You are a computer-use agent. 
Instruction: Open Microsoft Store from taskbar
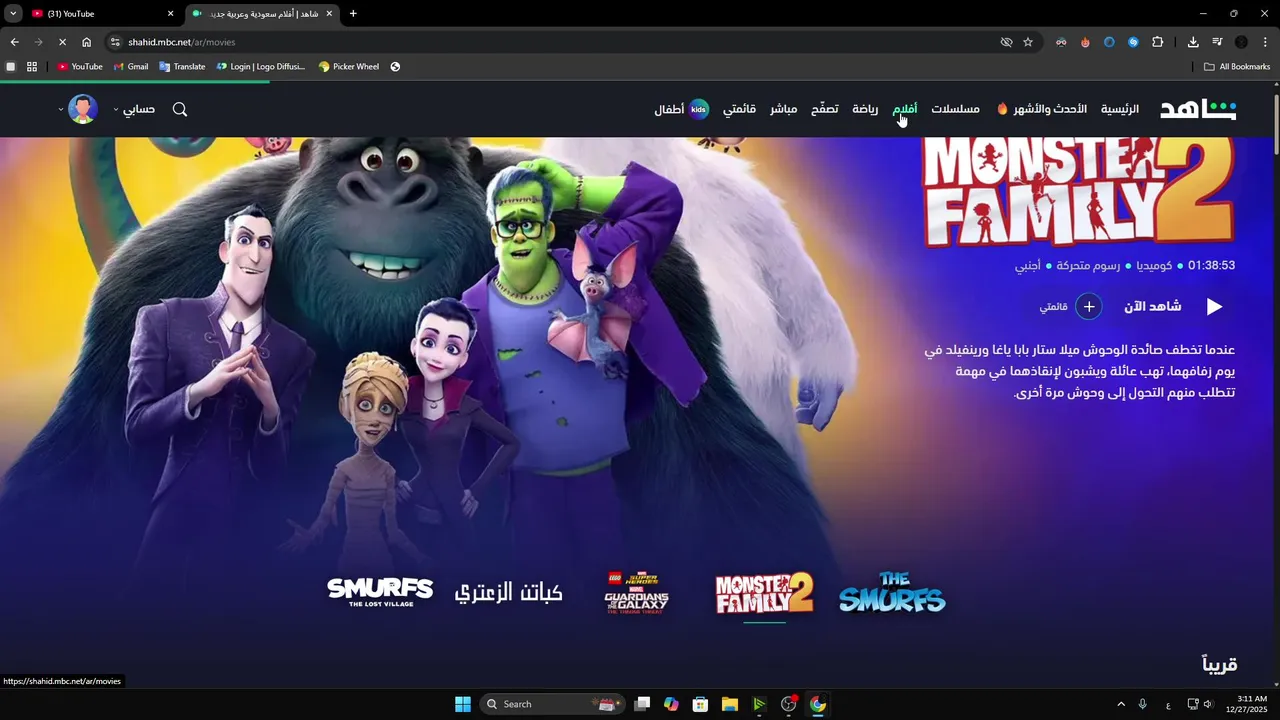pos(700,704)
